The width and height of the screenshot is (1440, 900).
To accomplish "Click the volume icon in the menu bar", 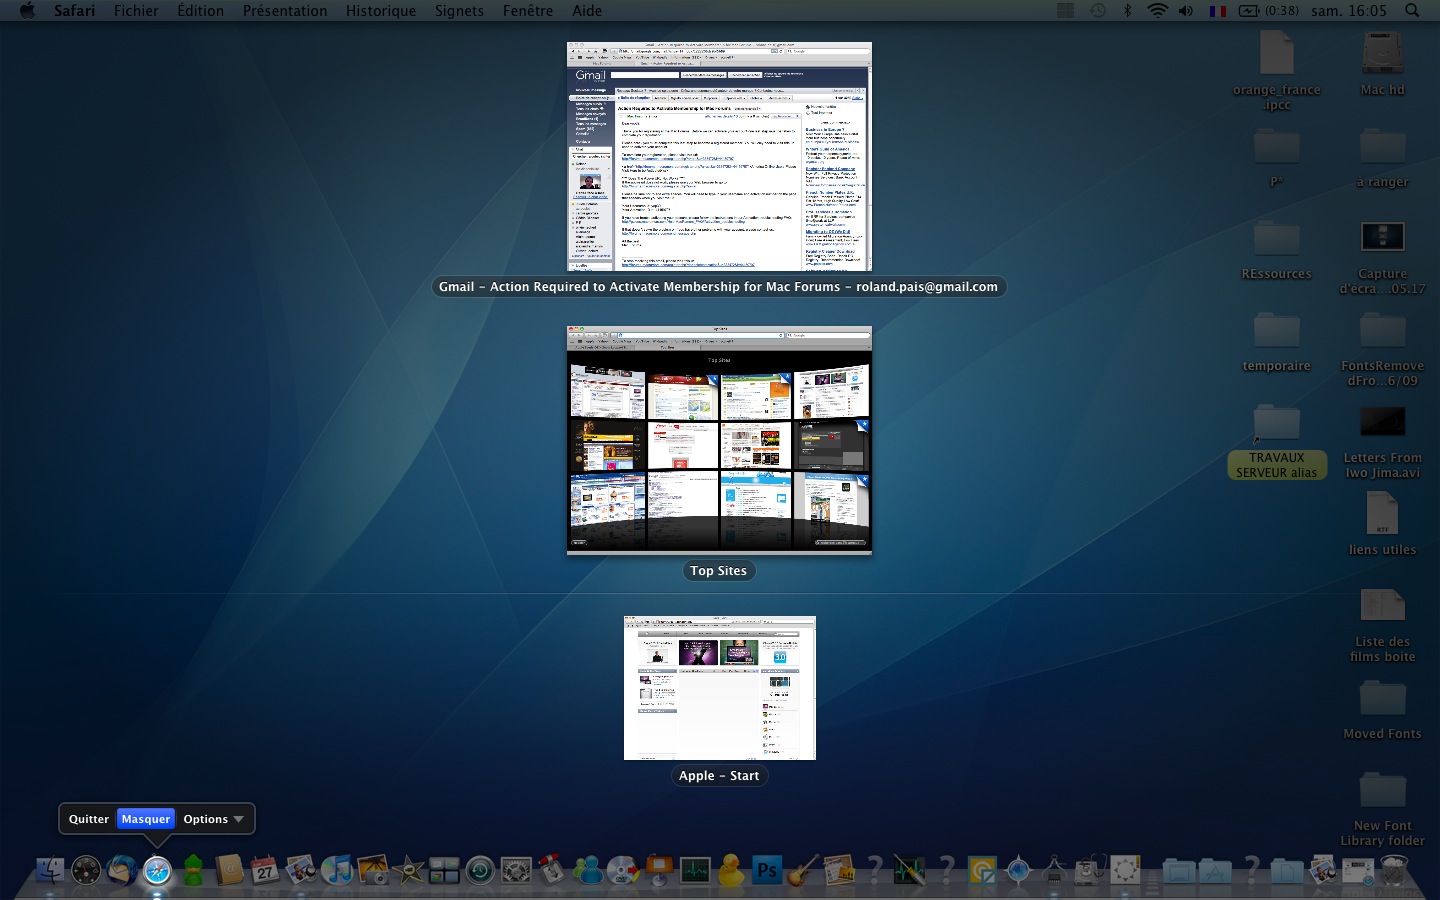I will coord(1186,10).
